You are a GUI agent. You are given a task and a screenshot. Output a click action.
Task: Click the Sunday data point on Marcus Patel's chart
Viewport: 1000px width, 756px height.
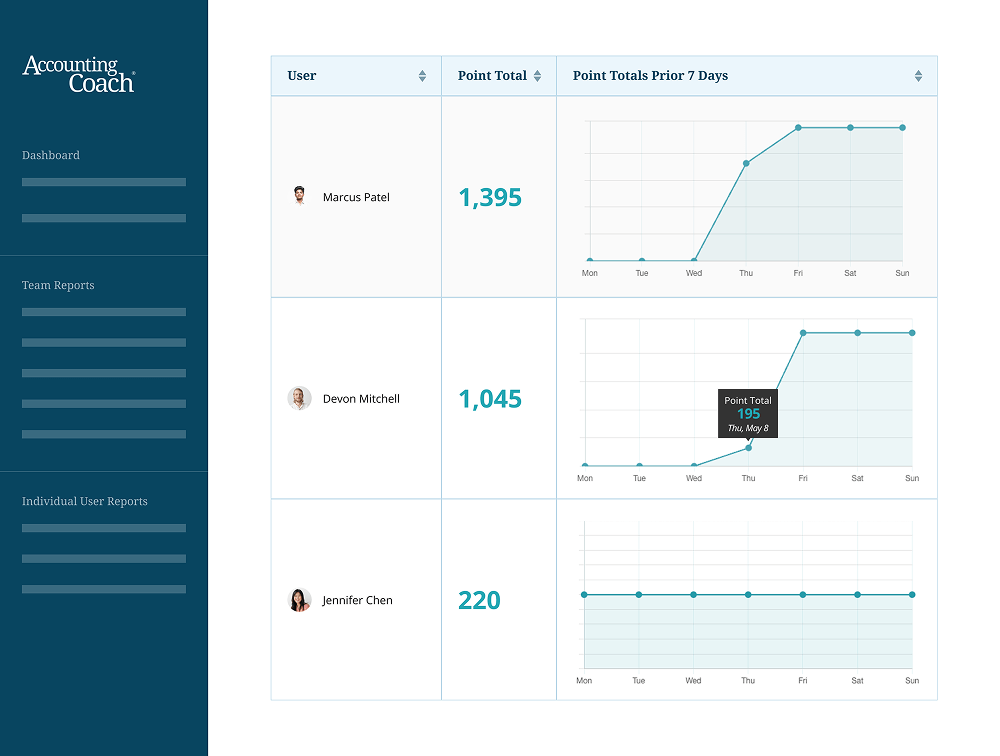[x=901, y=128]
